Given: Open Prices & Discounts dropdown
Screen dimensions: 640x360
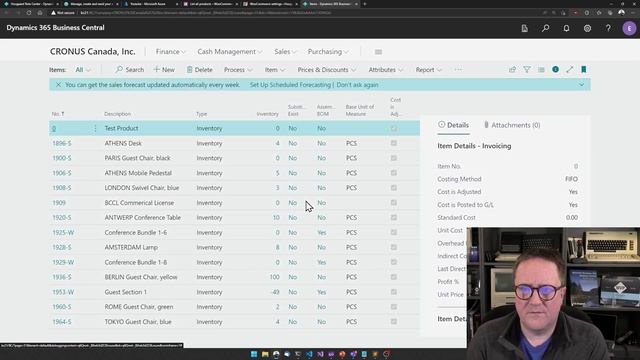Looking at the screenshot, I should 327,70.
